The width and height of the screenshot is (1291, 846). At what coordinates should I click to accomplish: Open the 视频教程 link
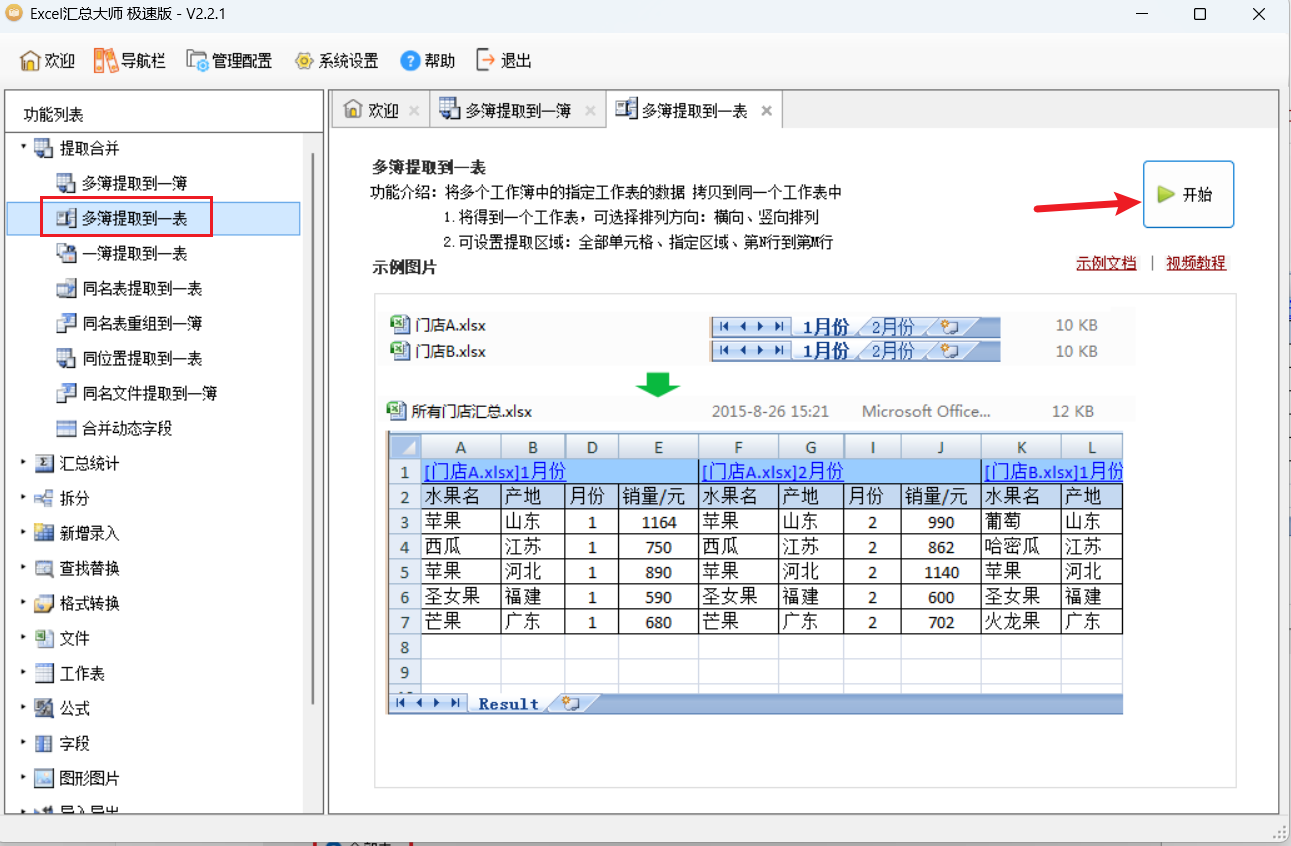click(1195, 264)
